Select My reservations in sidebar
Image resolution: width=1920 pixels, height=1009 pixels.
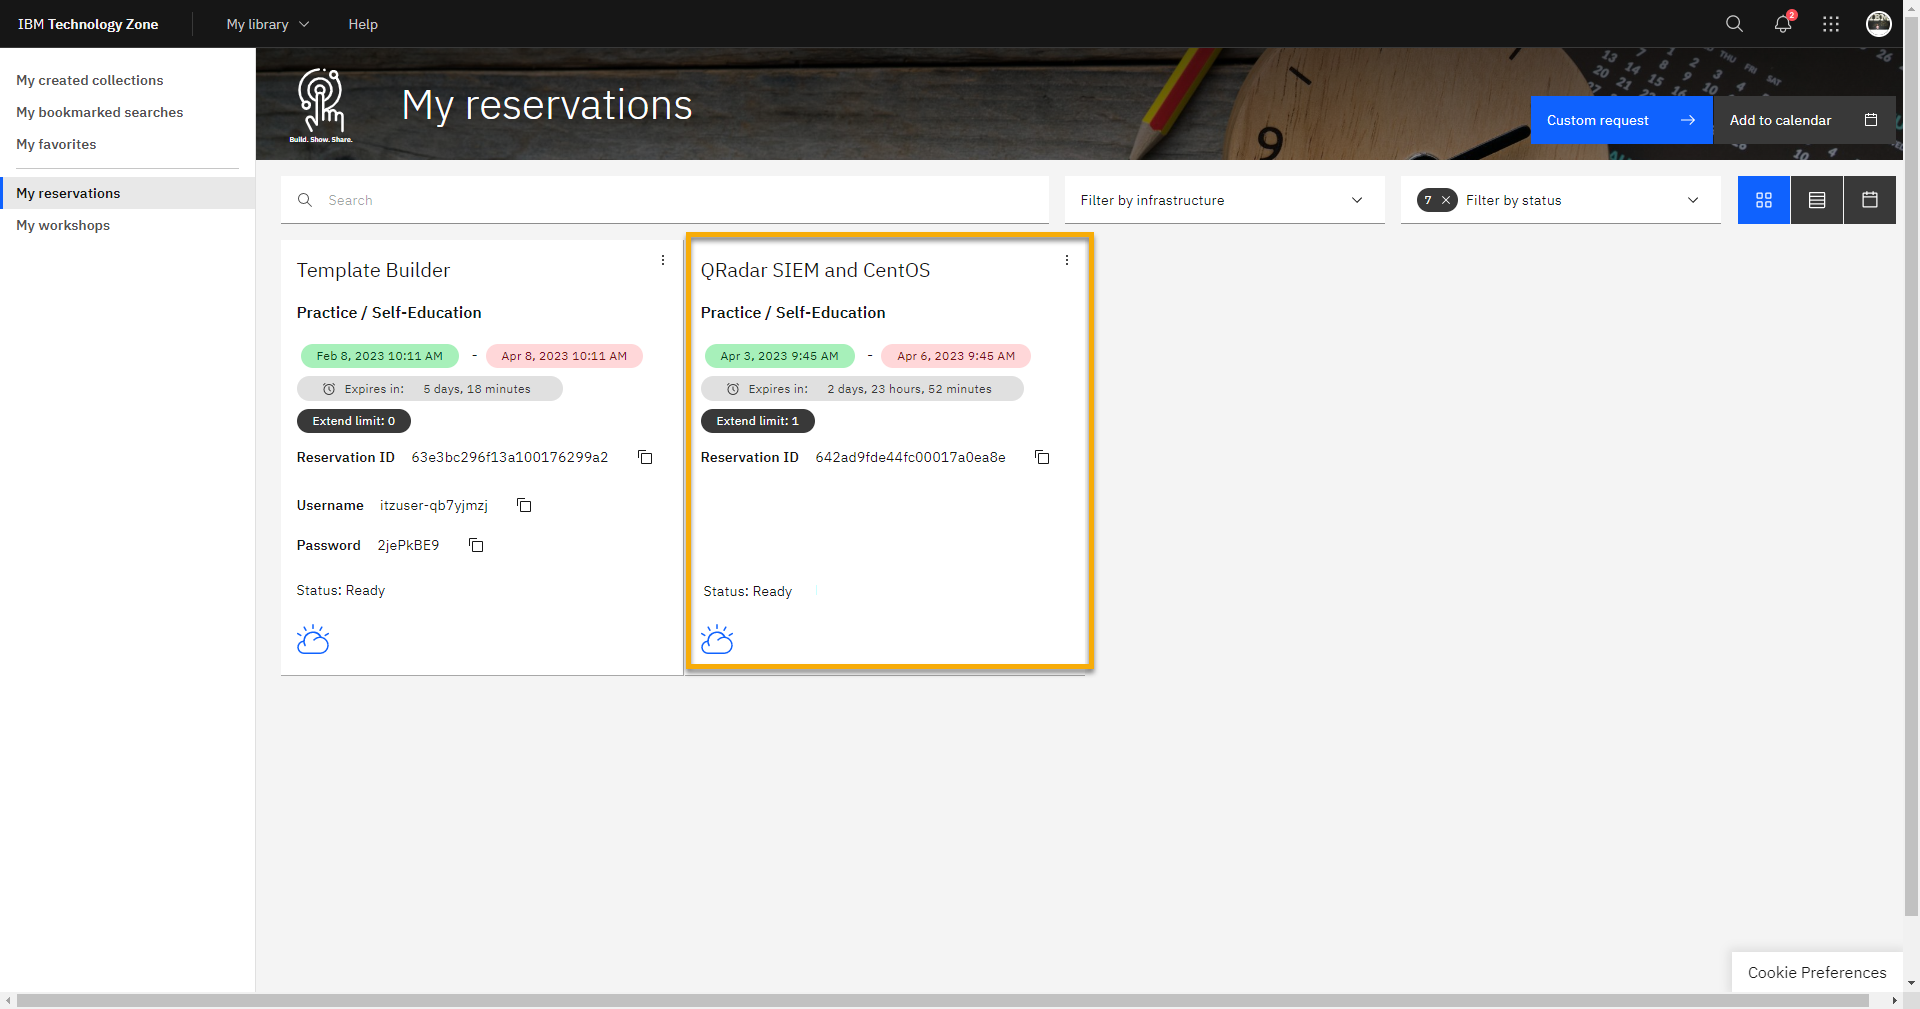(128, 193)
